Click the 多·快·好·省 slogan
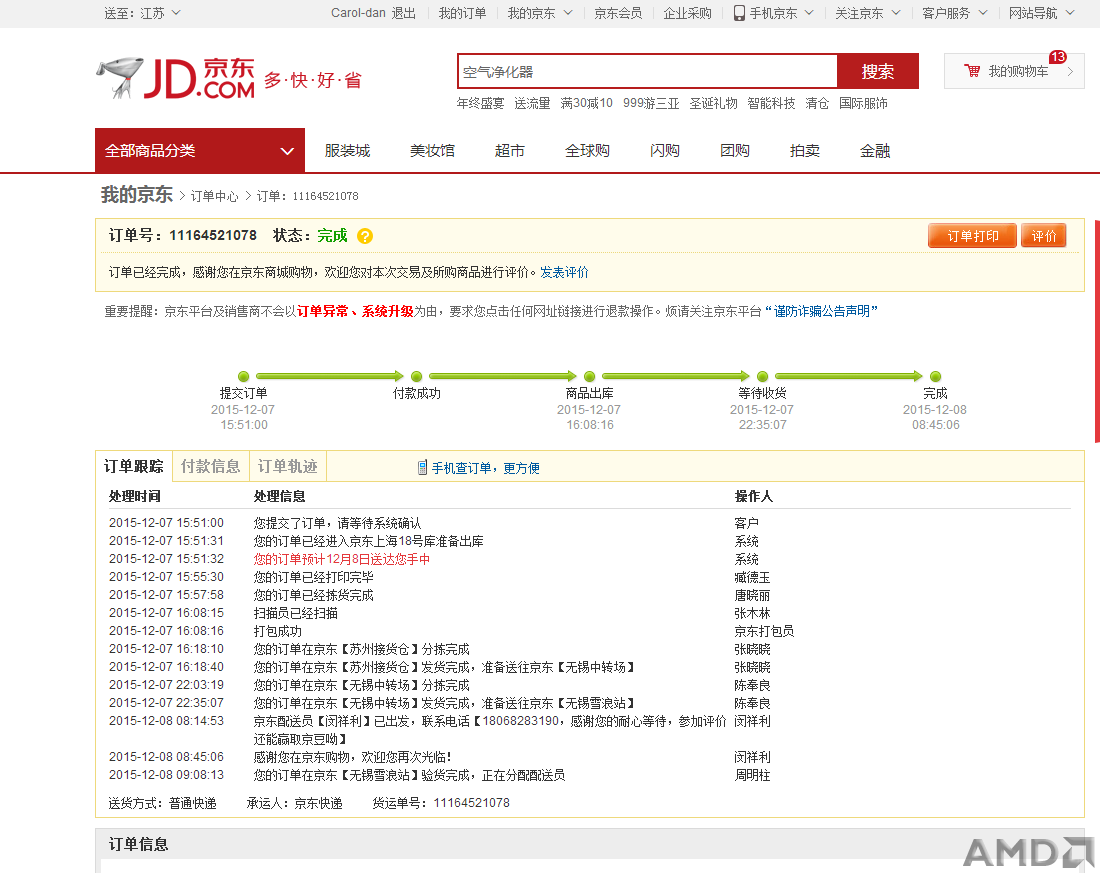This screenshot has height=873, width=1100. click(313, 80)
